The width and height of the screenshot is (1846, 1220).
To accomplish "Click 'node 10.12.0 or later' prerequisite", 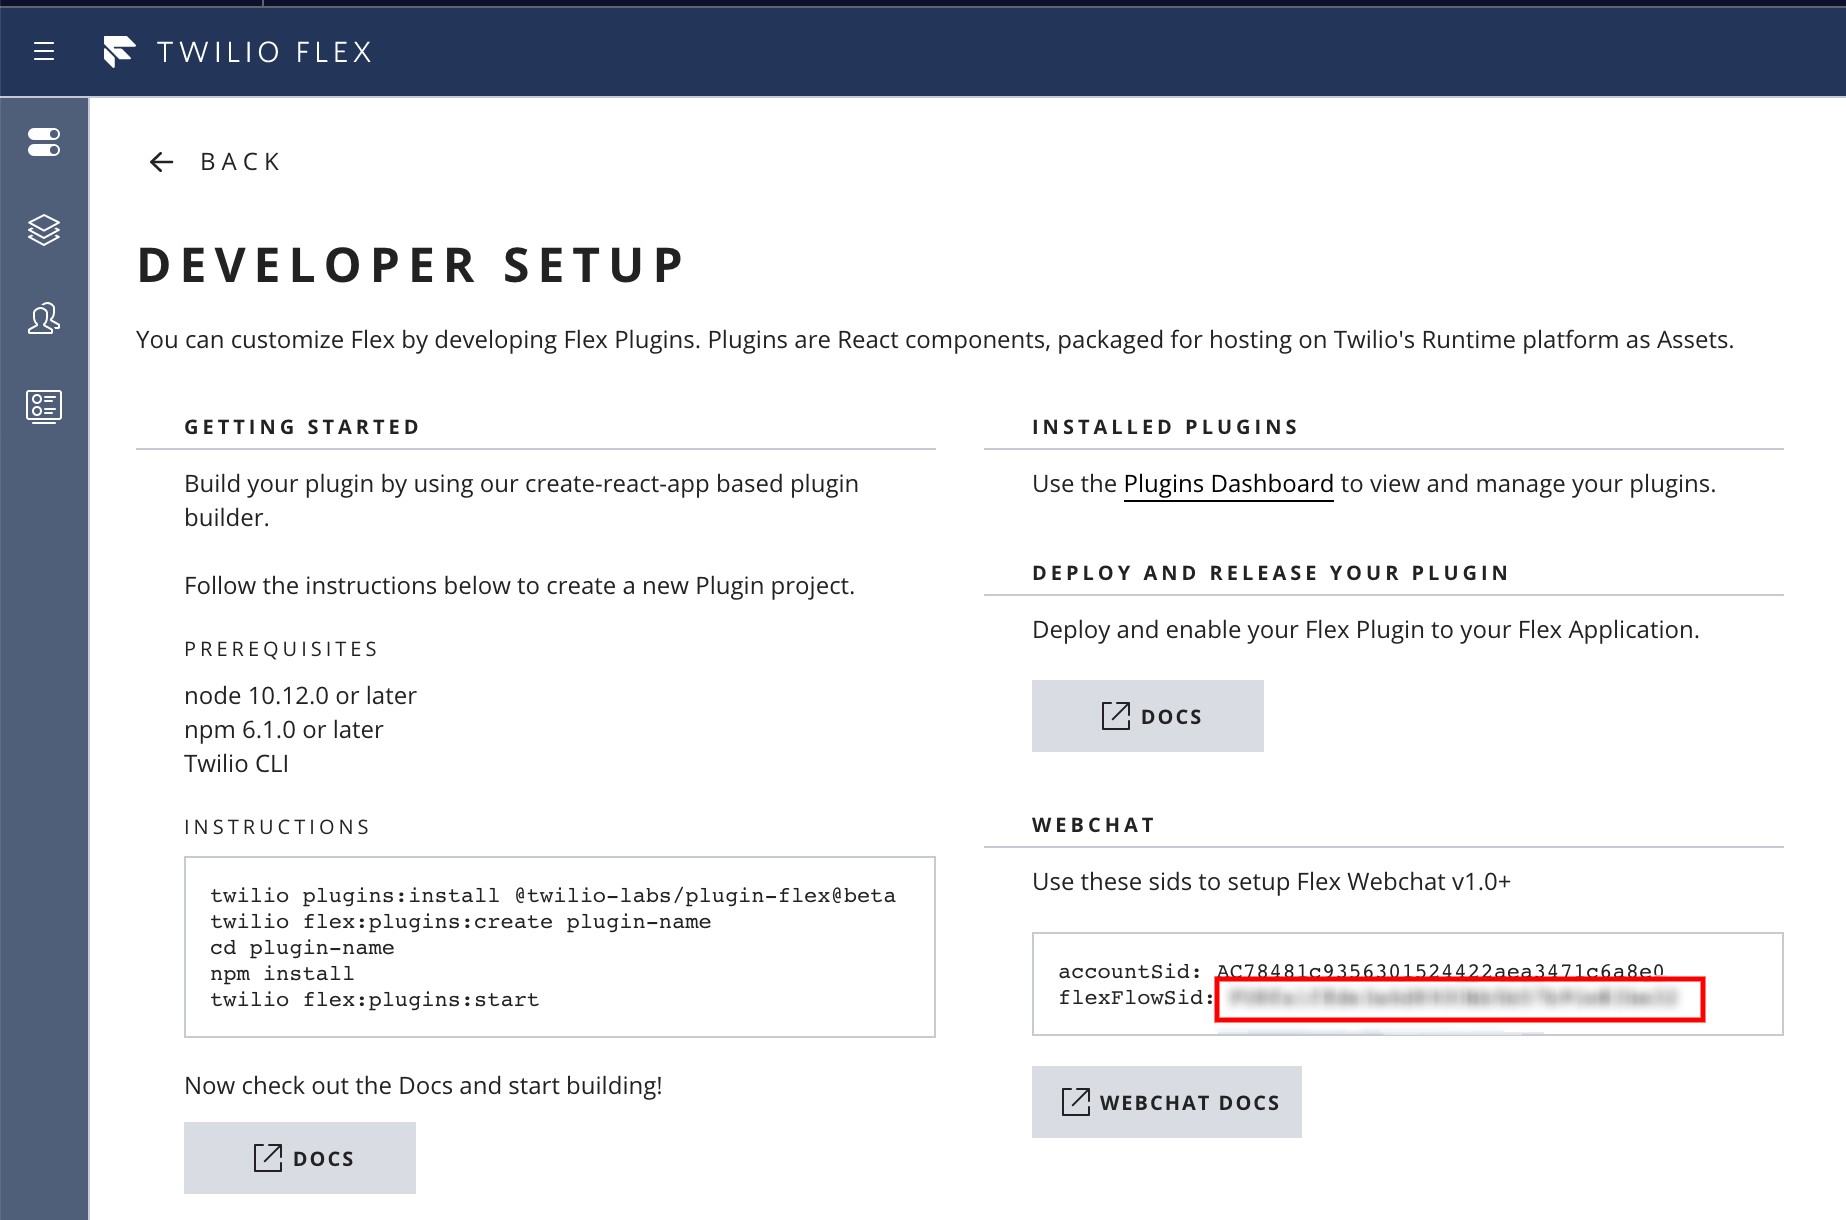I will [300, 696].
